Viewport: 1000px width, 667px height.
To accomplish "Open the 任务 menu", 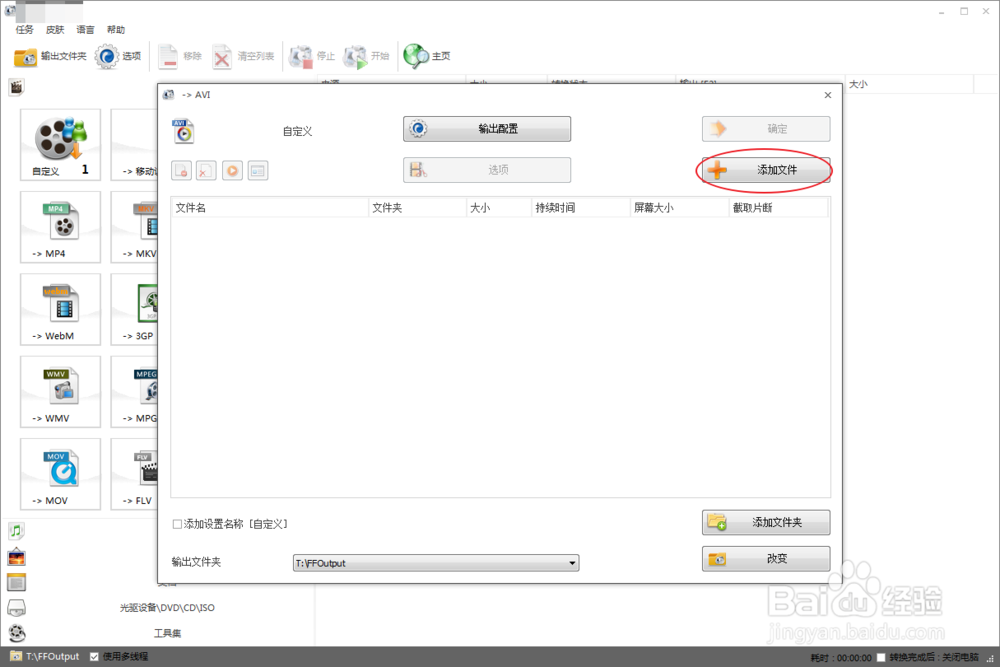I will click(x=24, y=29).
